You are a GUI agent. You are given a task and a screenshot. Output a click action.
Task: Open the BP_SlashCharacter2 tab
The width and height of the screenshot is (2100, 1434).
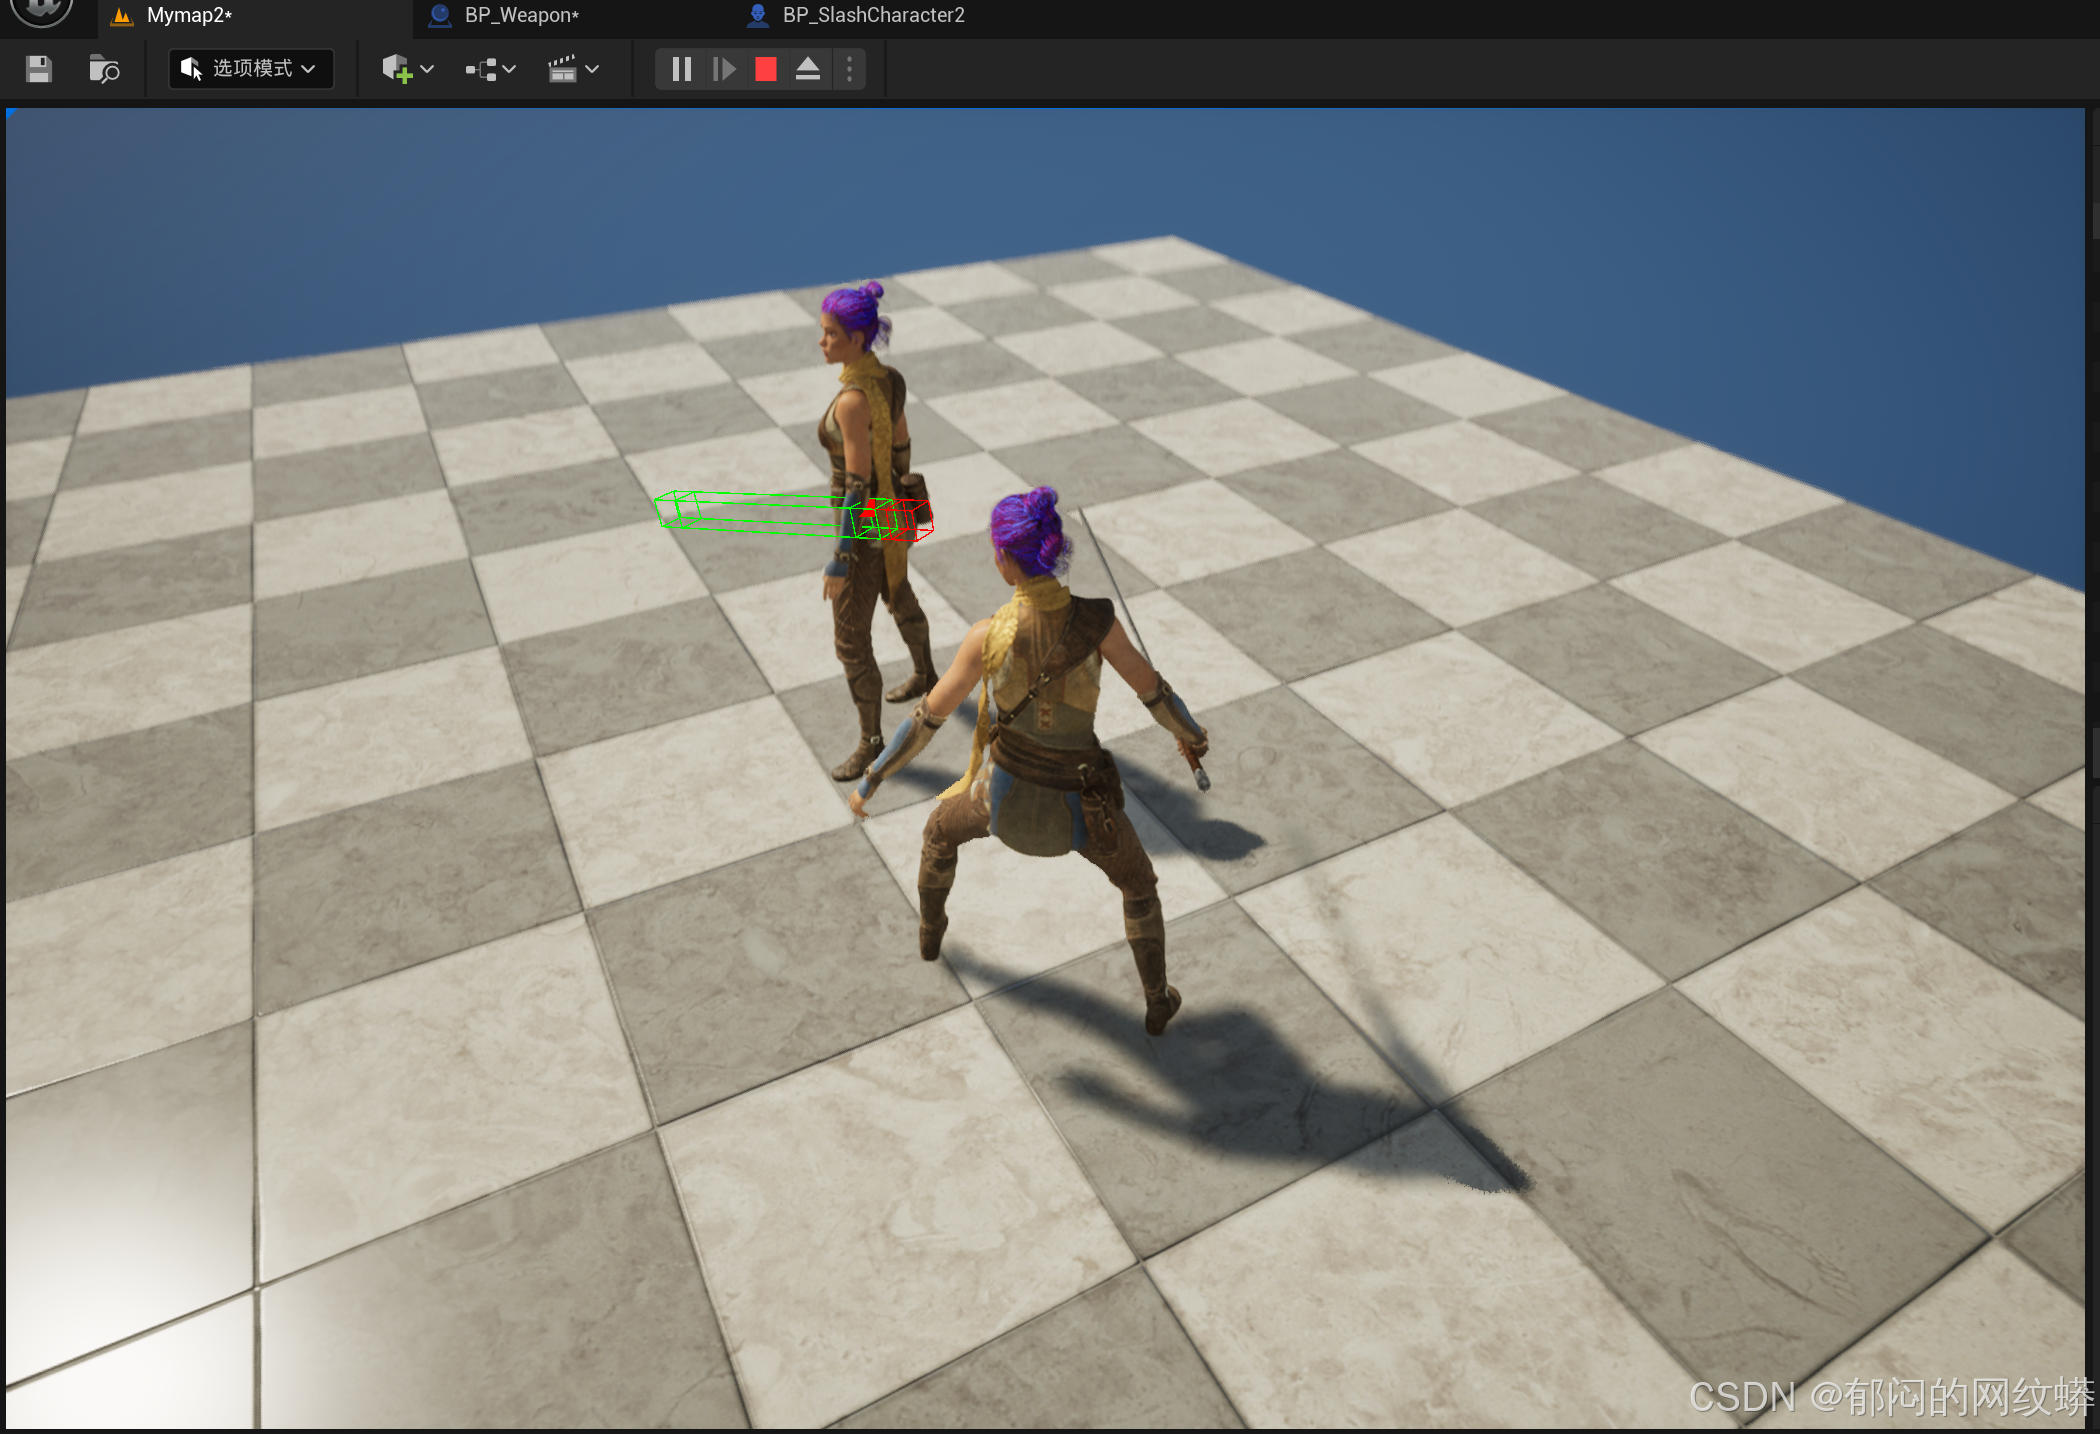pyautogui.click(x=872, y=15)
